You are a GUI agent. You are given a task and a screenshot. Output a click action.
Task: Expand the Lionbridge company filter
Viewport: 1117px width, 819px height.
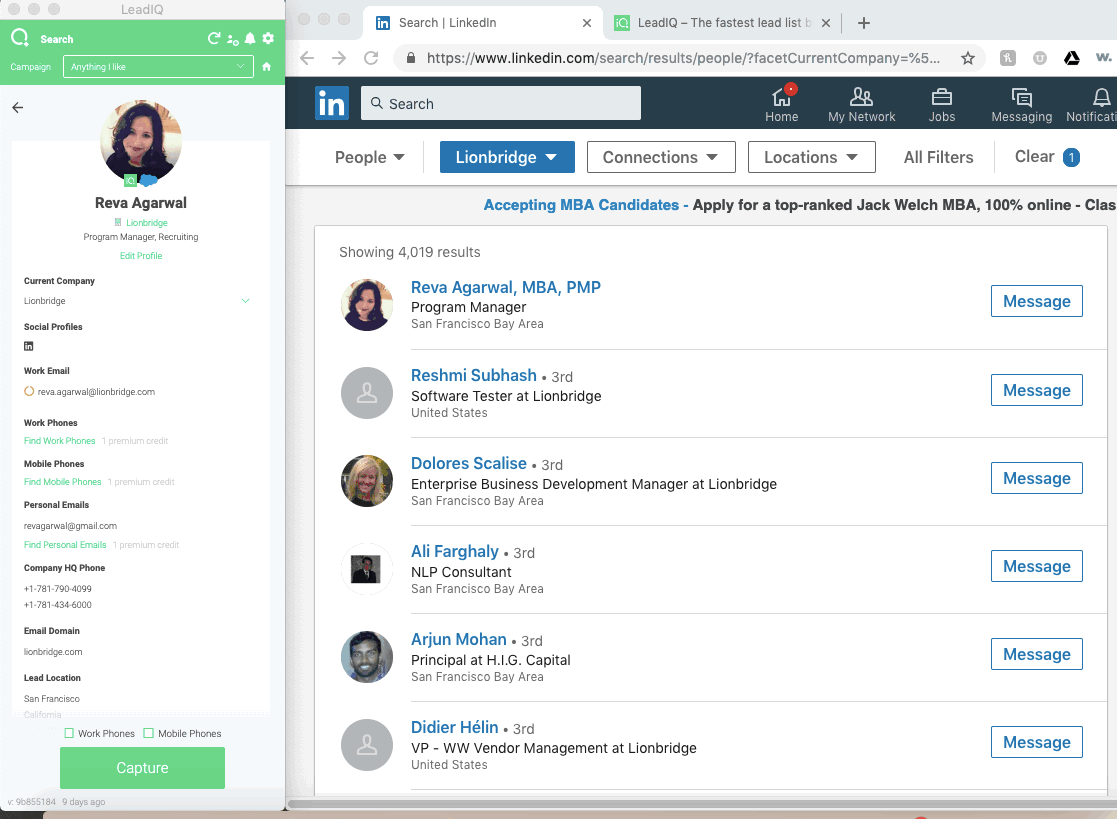click(506, 157)
